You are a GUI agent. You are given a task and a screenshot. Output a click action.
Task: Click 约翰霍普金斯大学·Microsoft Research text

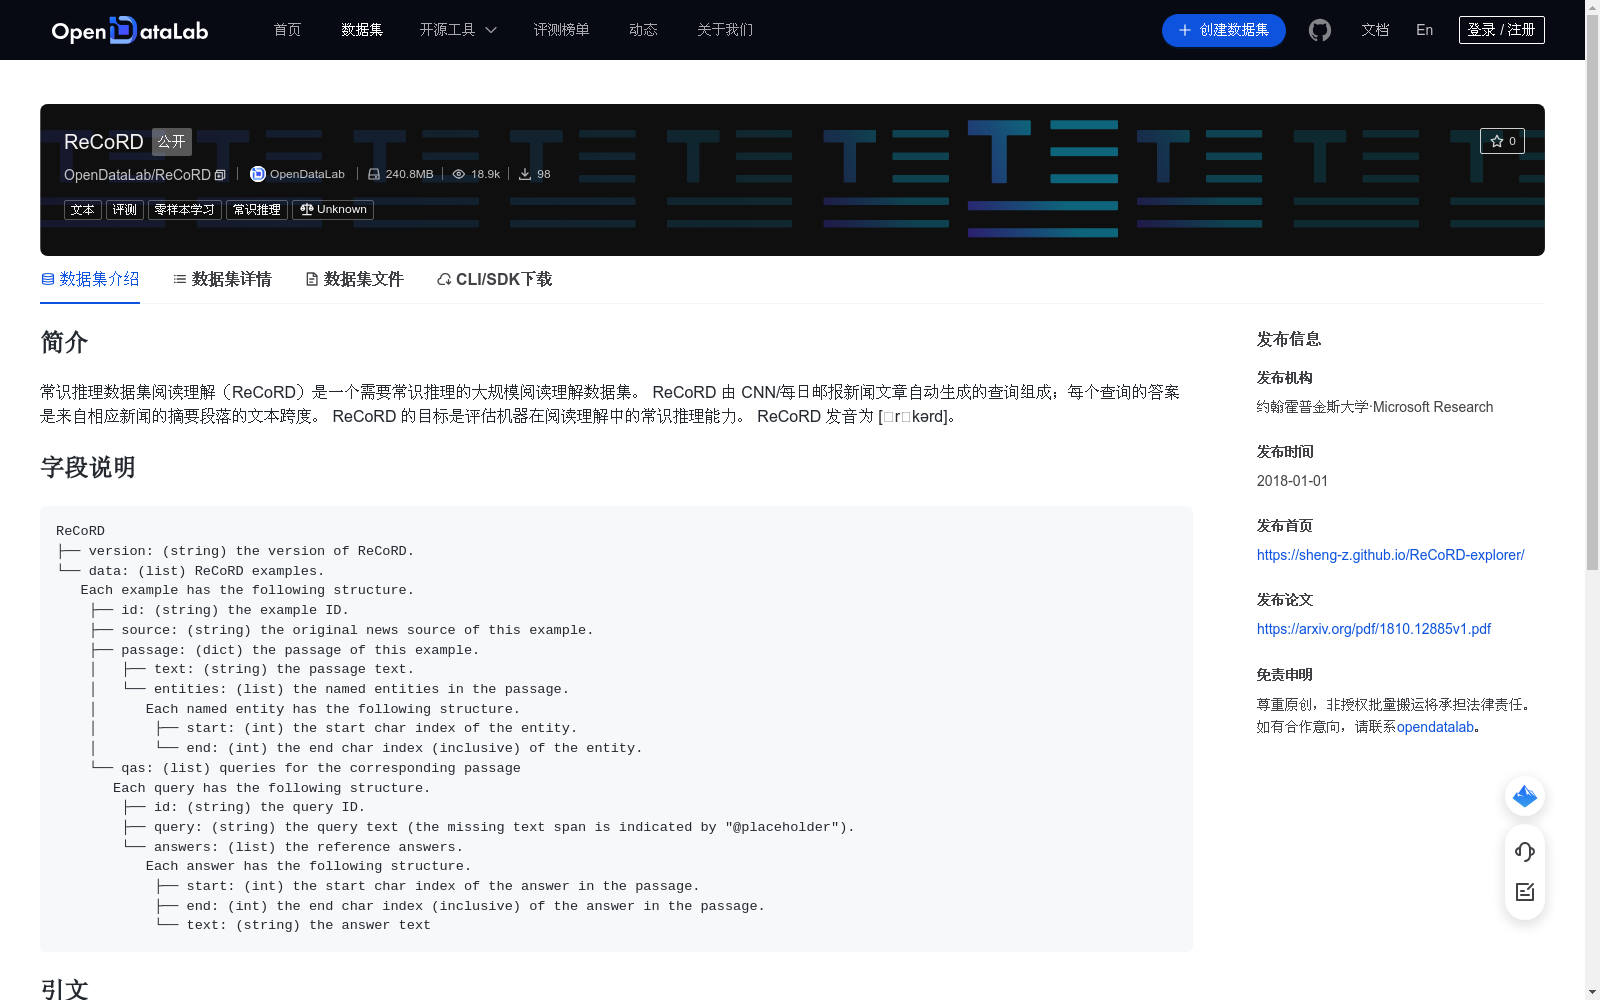(1374, 407)
